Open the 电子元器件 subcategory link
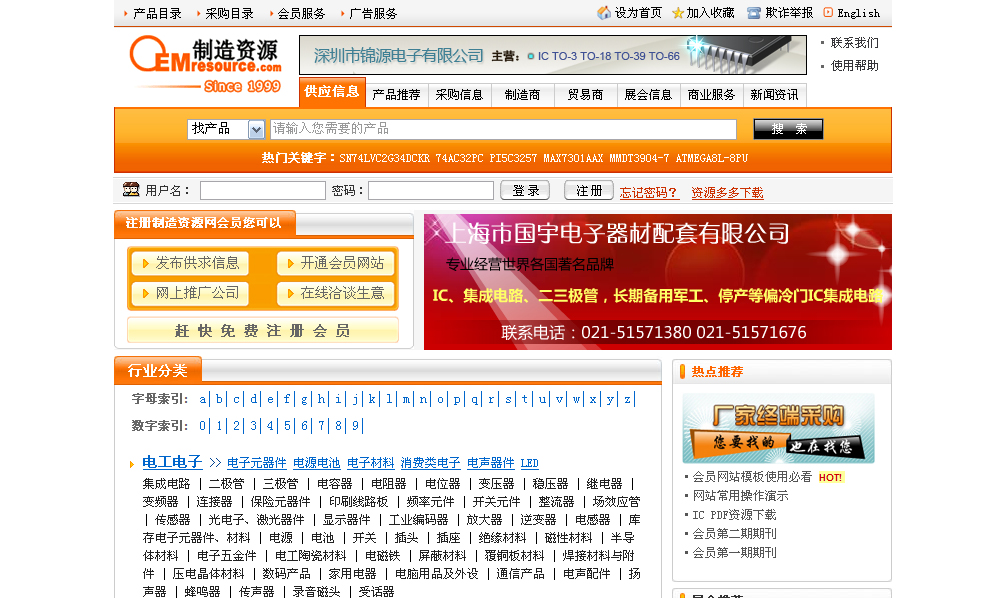Viewport: 1007px width, 598px height. click(256, 463)
